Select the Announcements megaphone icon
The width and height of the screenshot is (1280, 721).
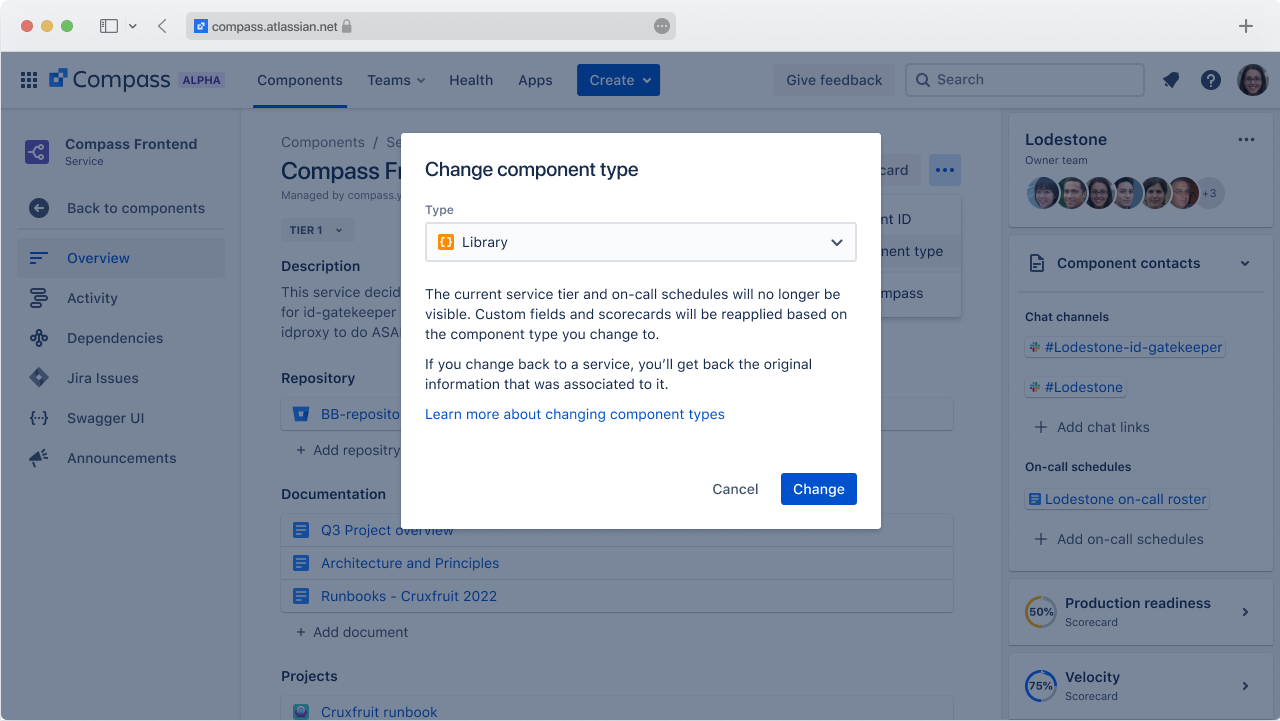tap(39, 457)
